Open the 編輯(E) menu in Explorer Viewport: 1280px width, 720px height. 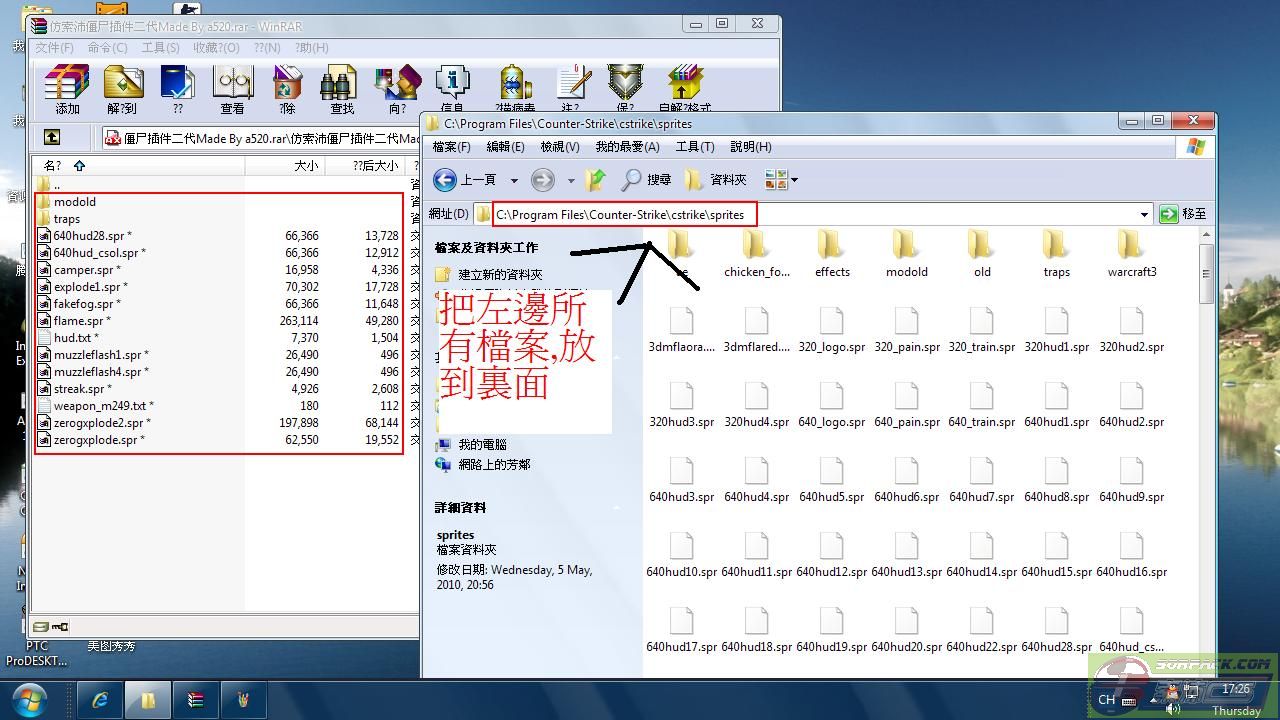(x=505, y=146)
